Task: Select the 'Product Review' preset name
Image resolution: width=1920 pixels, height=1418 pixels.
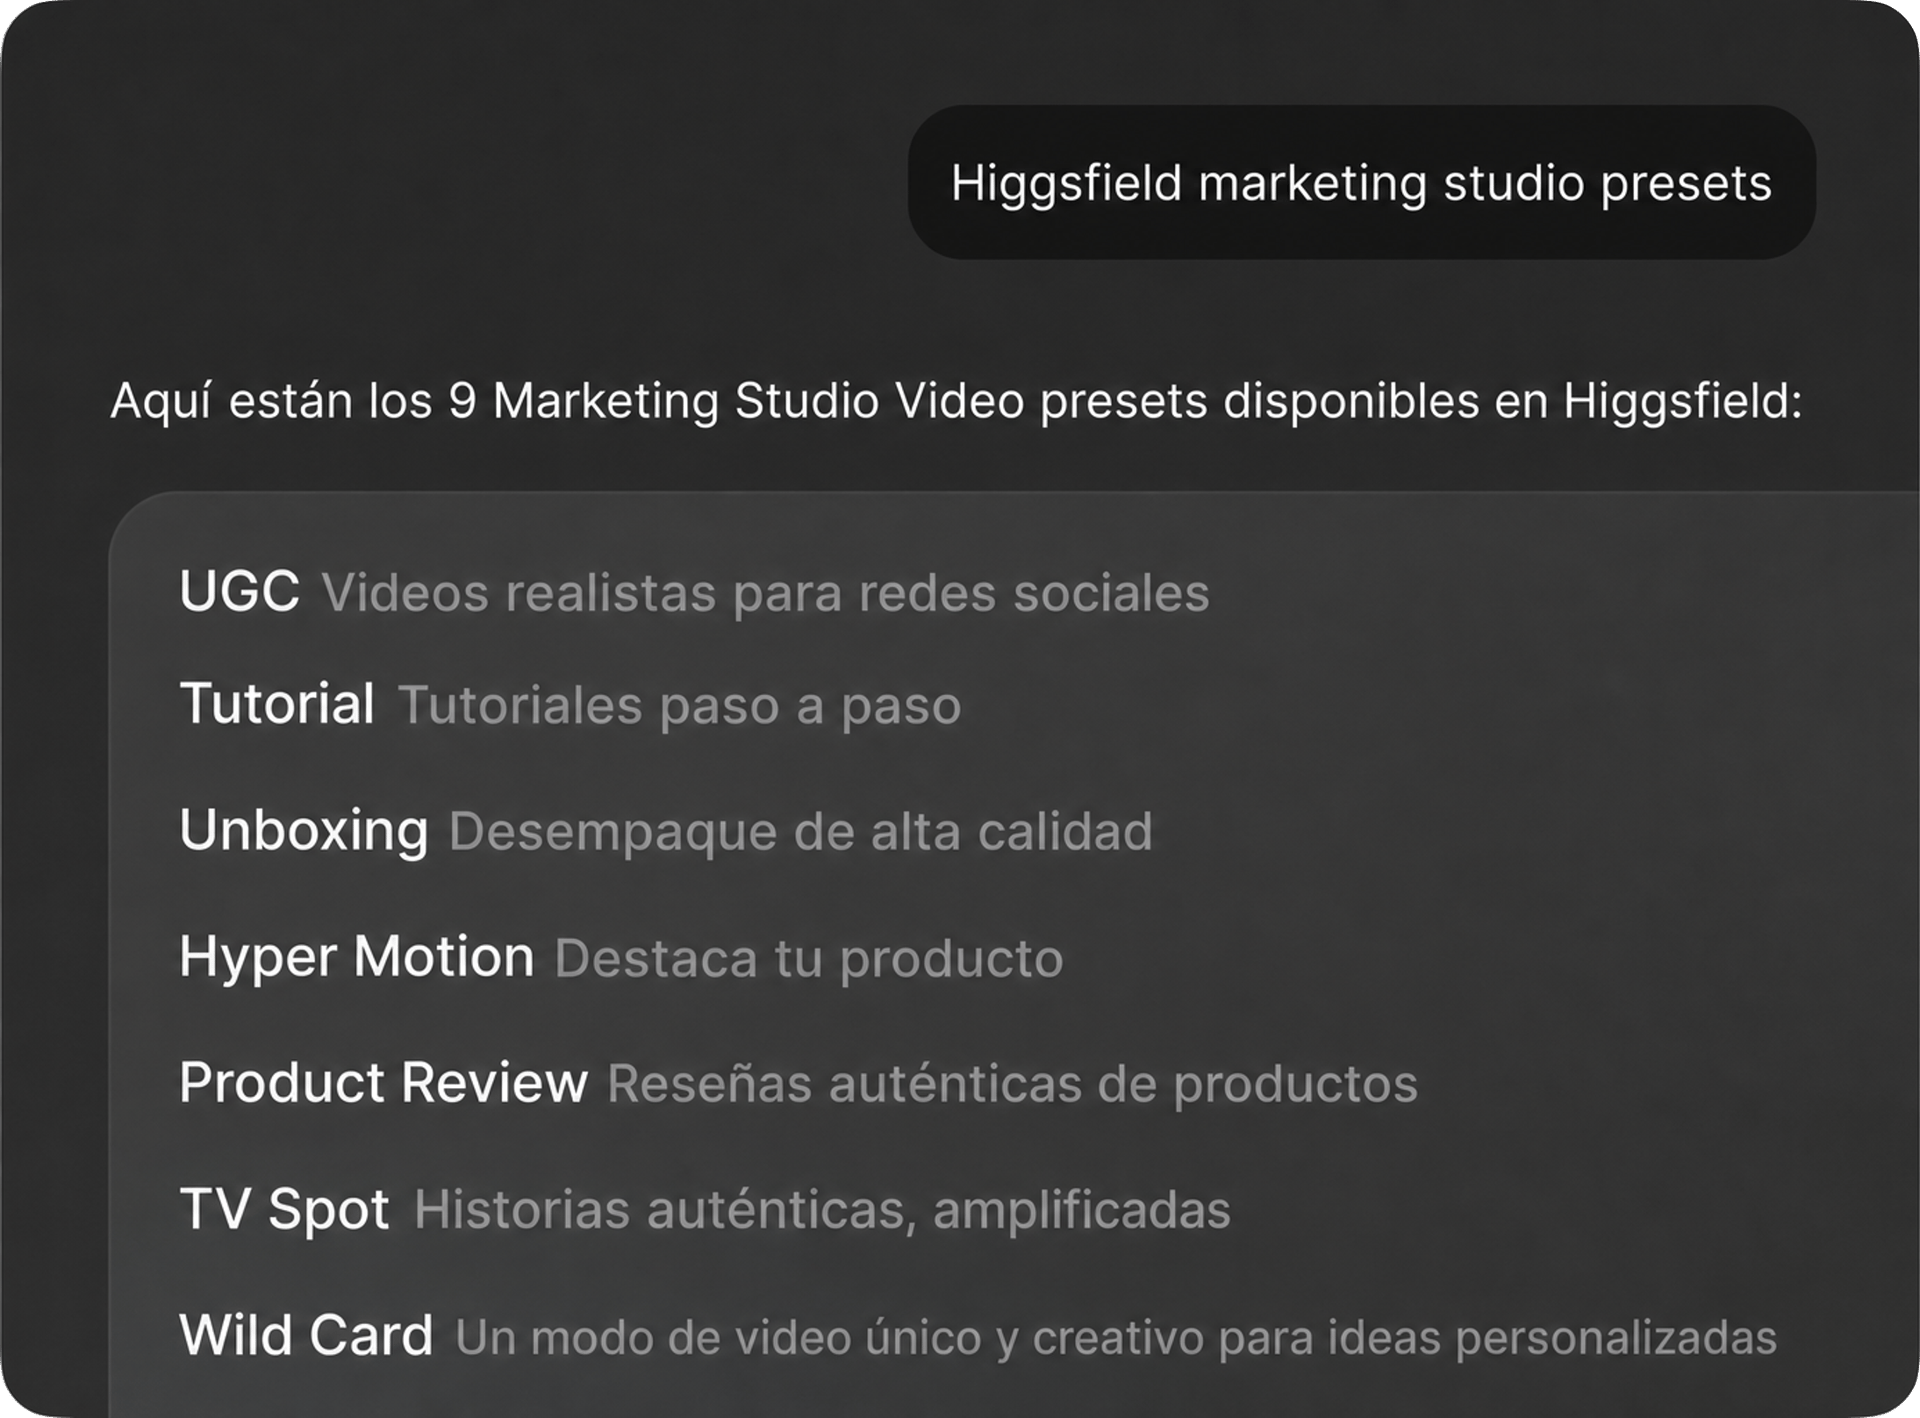Action: 384,1082
